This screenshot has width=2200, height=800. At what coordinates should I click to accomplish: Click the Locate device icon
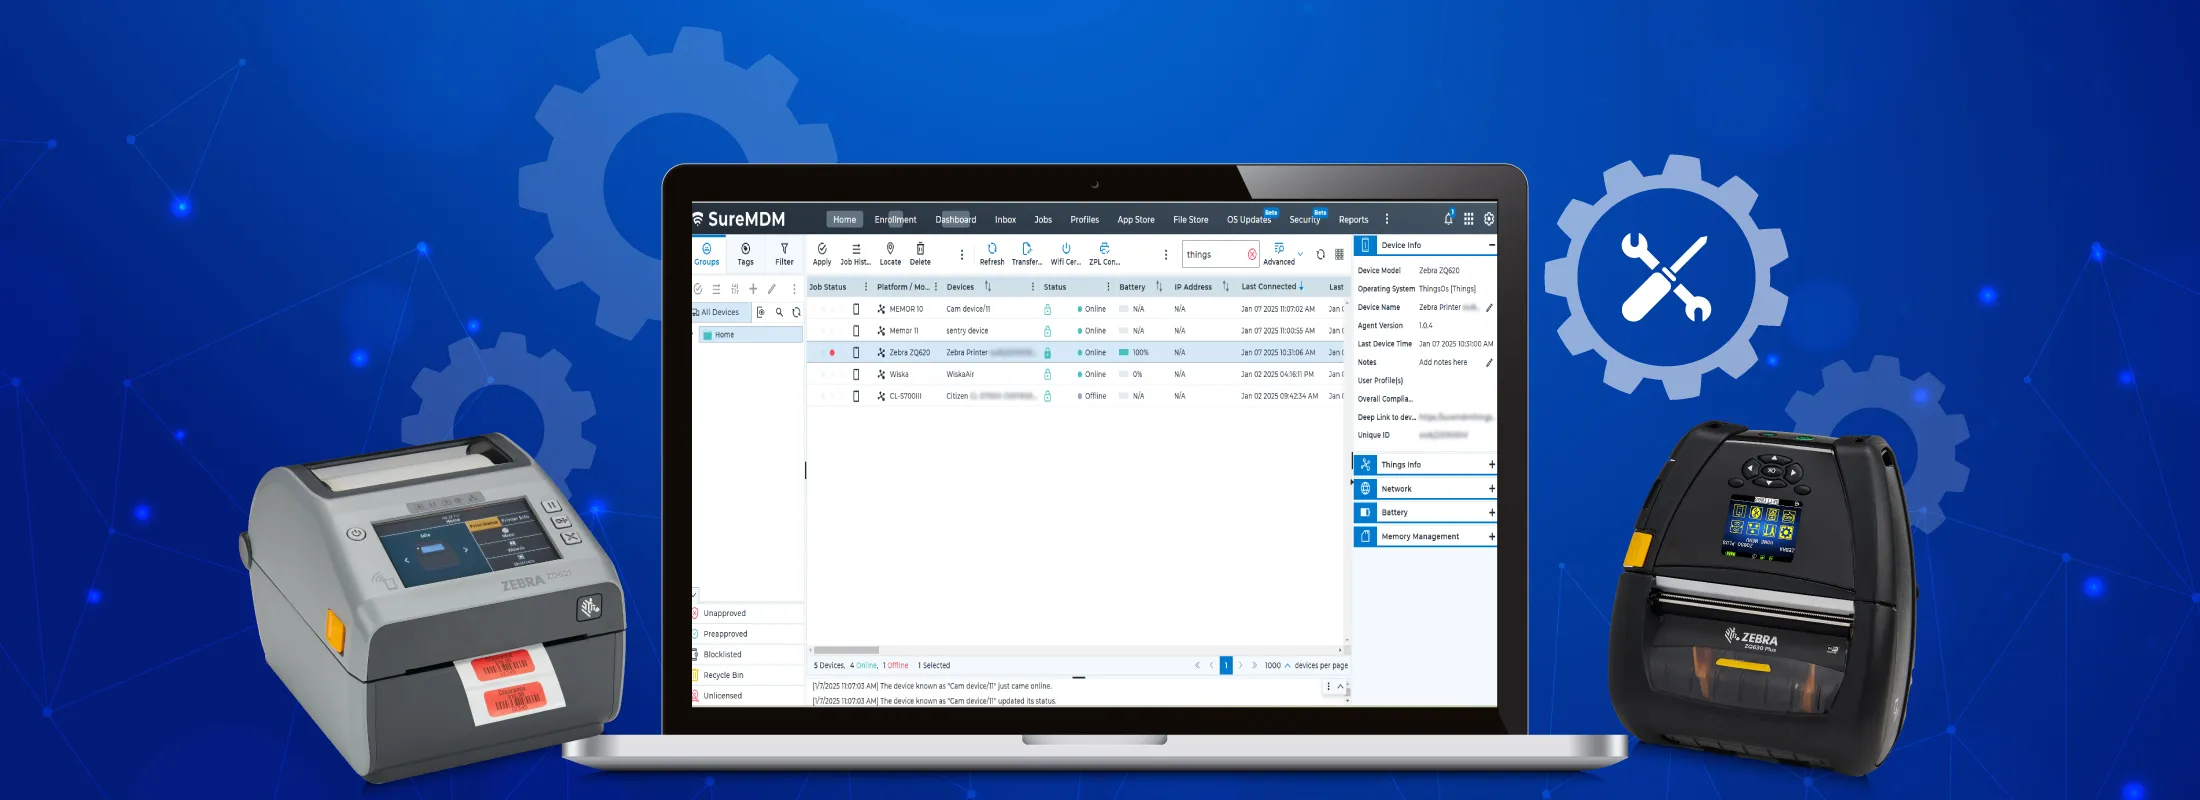pos(890,248)
